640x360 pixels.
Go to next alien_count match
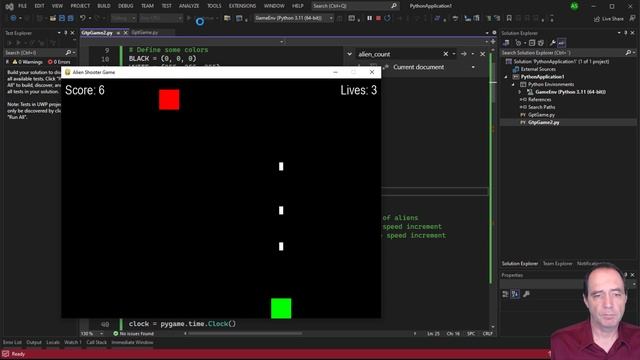[x=464, y=54]
